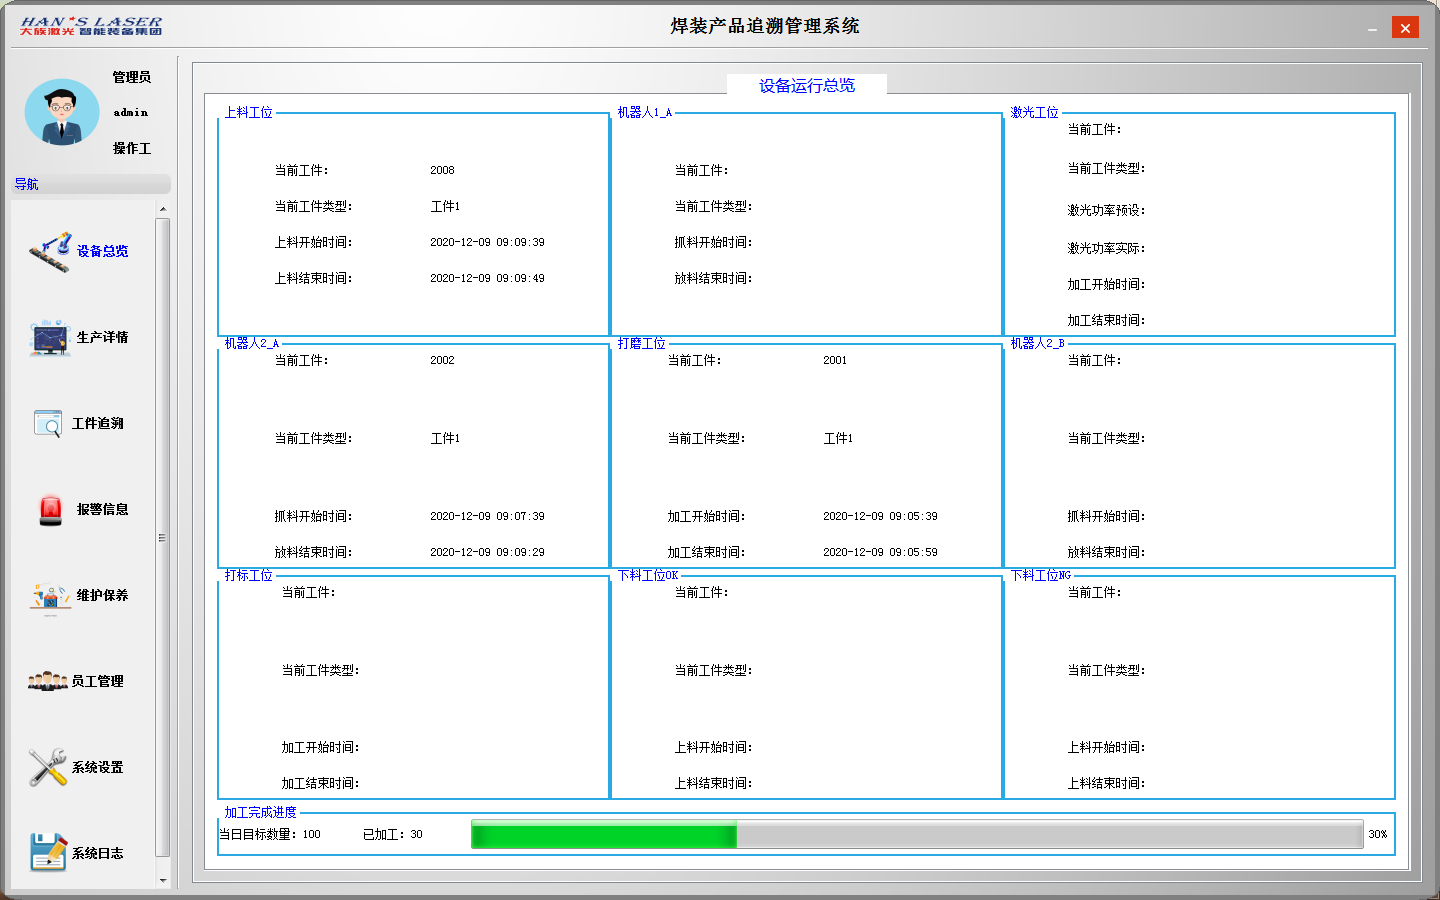Click the 机器人2_B group title

click(x=1038, y=344)
